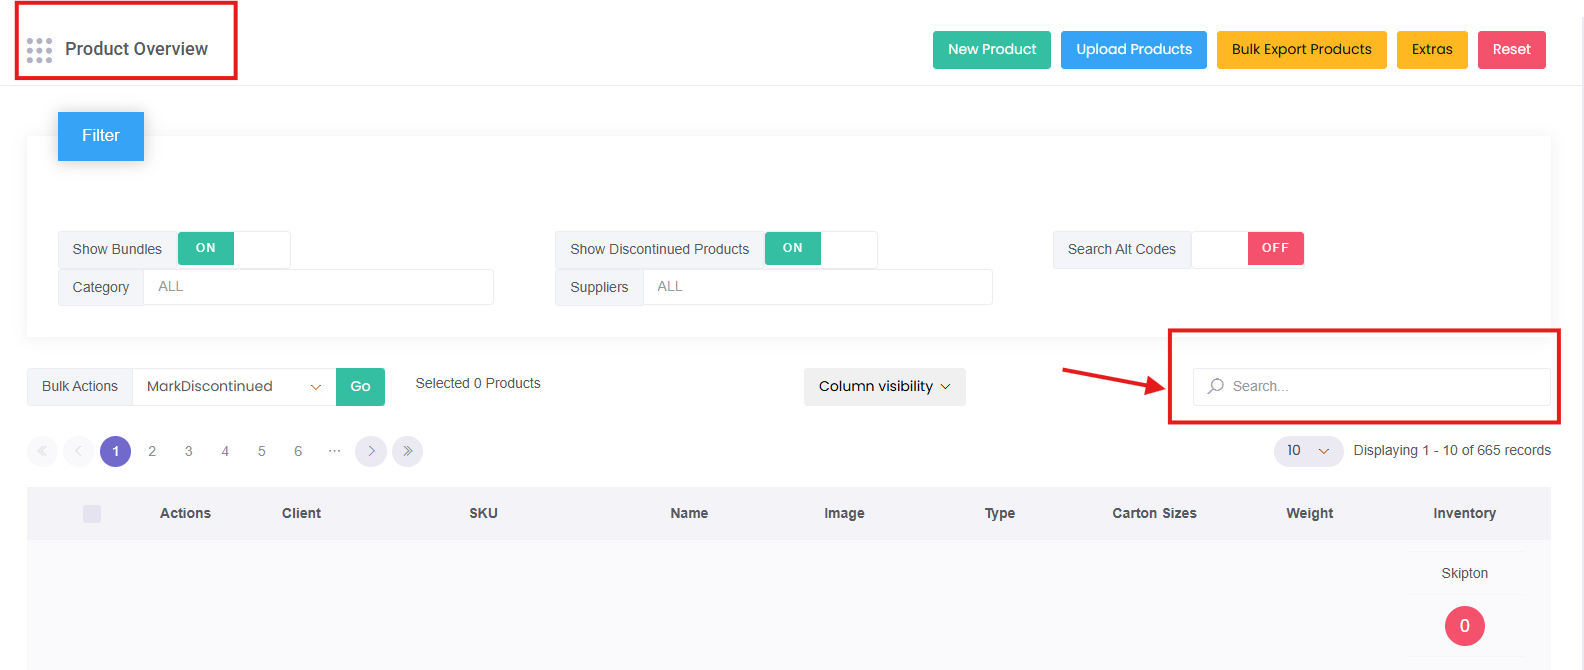Screen dimensions: 1584x670
Task: Toggle Show Discontinued Products switch
Action: [x=820, y=249]
